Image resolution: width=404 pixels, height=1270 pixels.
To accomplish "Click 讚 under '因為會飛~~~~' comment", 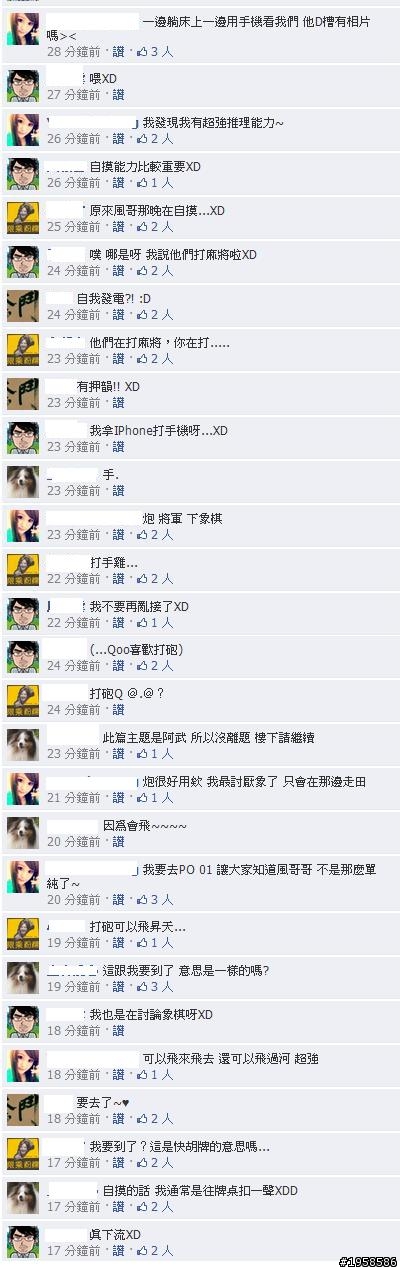I will tap(118, 842).
